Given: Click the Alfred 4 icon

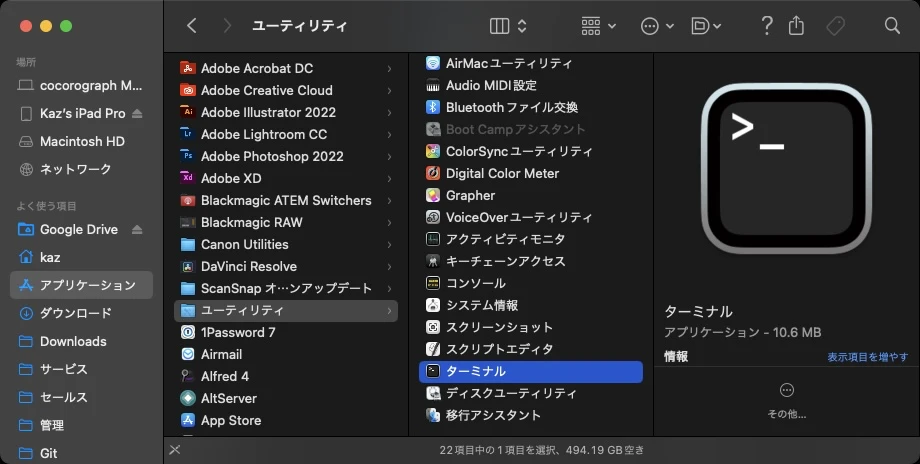Looking at the screenshot, I should click(x=188, y=377).
